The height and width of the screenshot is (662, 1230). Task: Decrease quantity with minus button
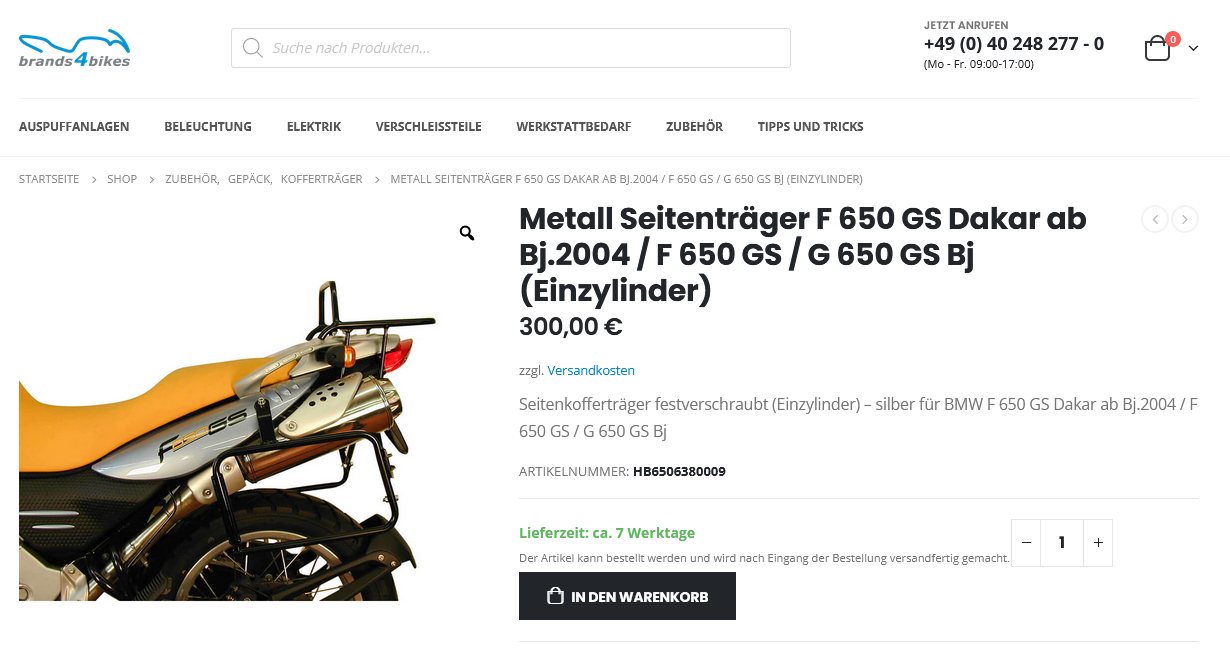pos(1026,543)
